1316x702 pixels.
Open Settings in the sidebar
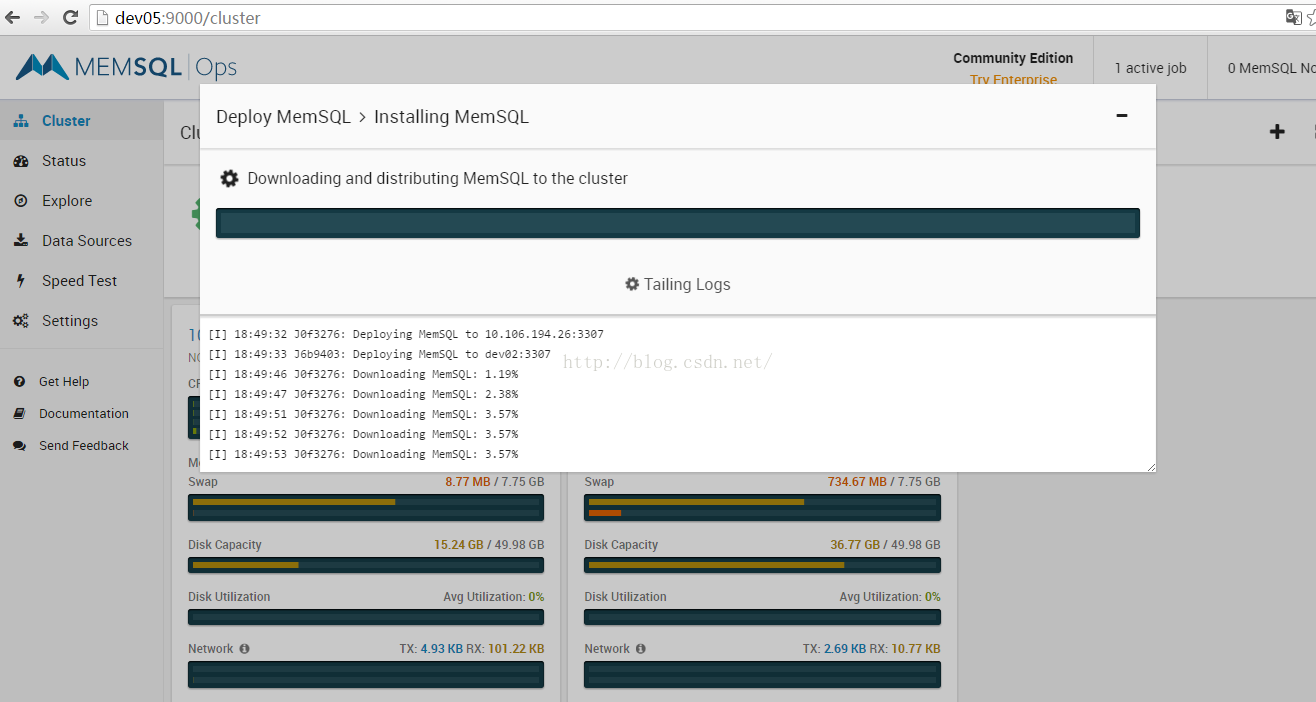82,320
